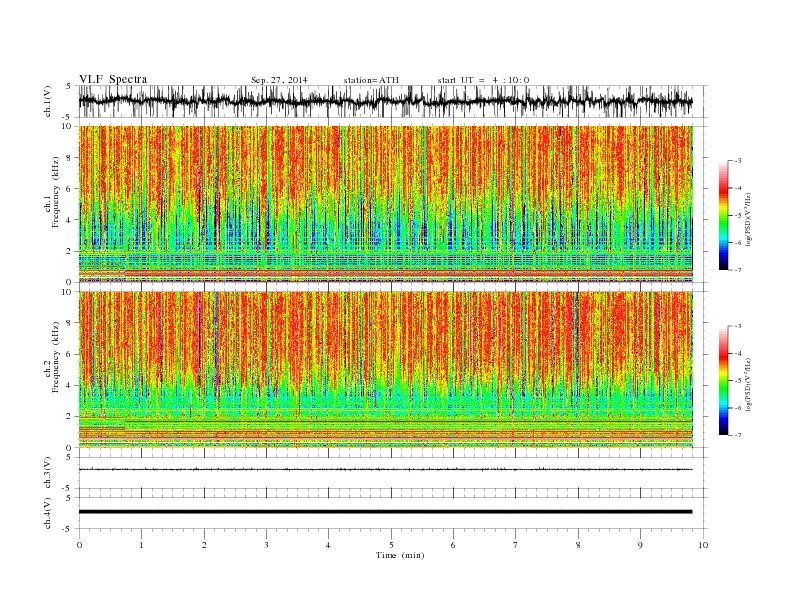Click the time axis tick label '9'
792x612 pixels.
point(640,545)
